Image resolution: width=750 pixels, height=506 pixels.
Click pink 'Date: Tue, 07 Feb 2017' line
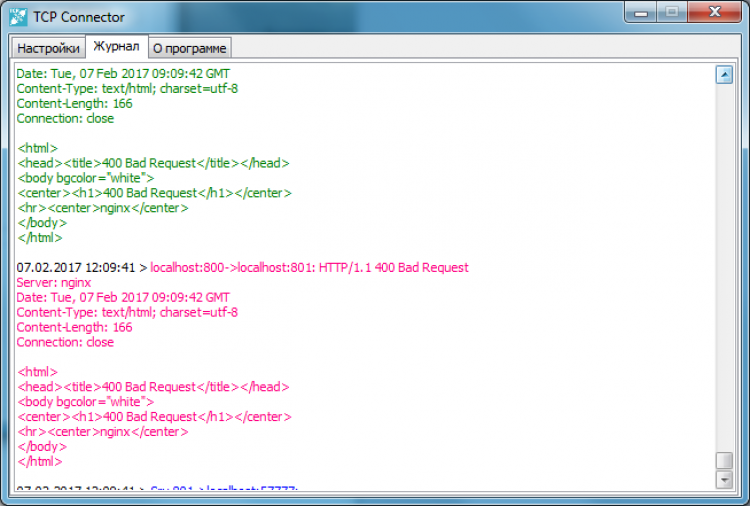[123, 297]
